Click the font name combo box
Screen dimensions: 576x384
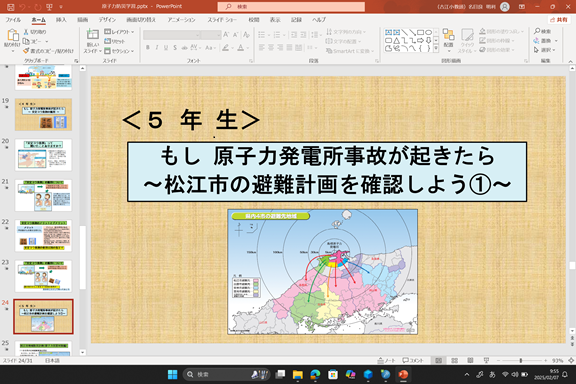172,35
